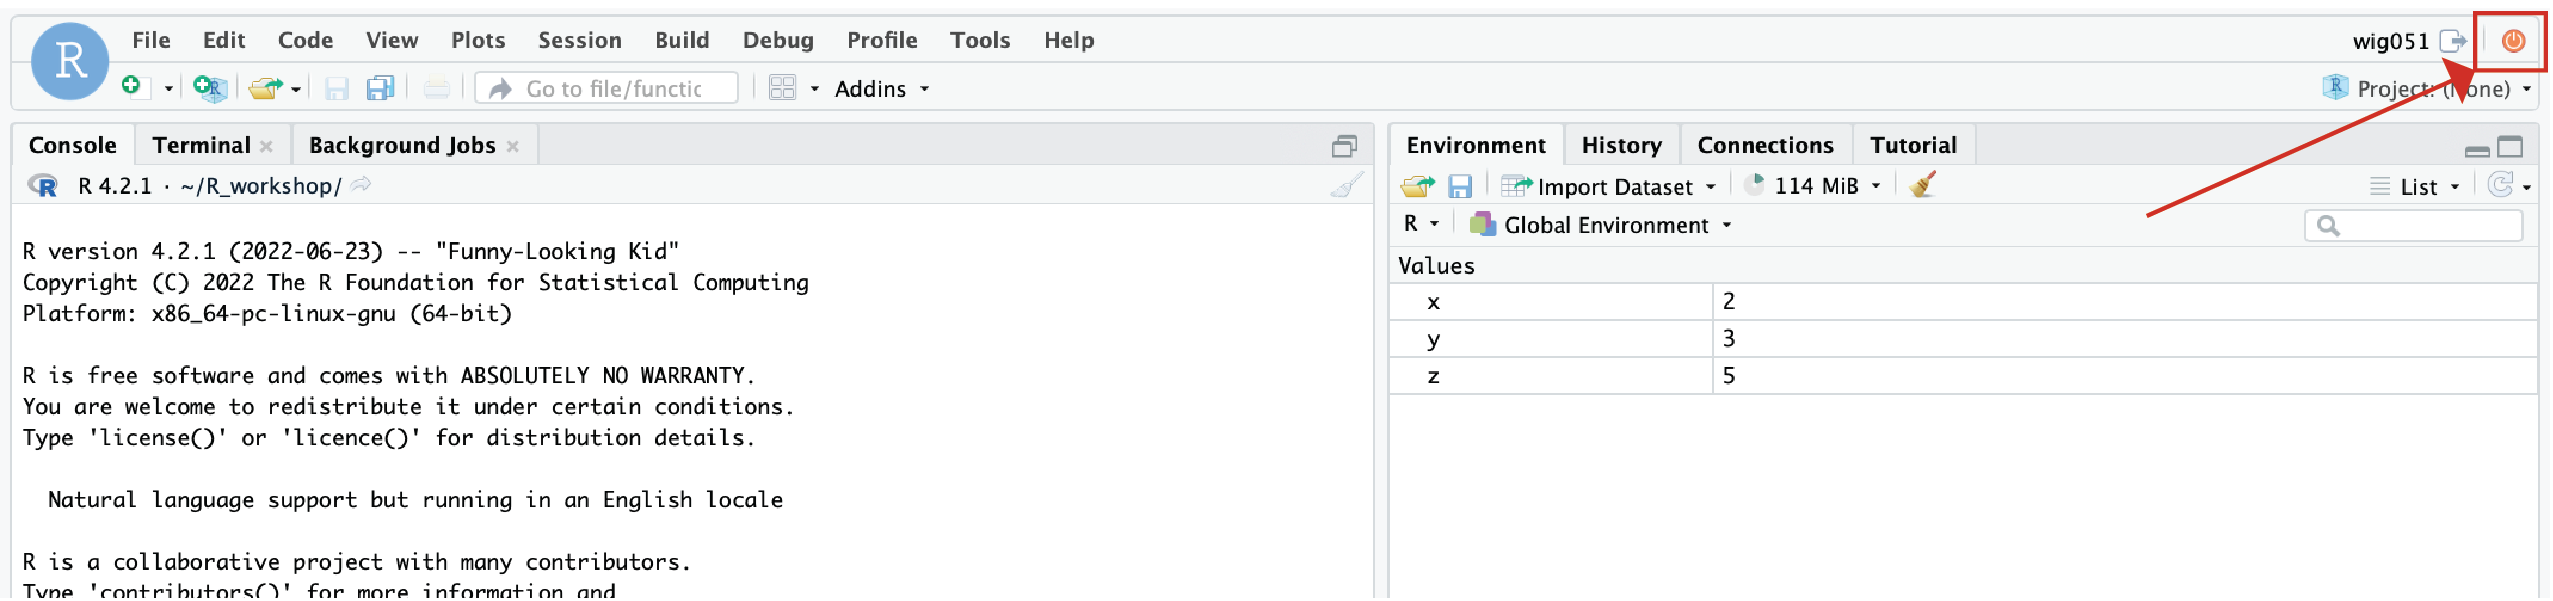The width and height of the screenshot is (2553, 601).
Task: Clear the console with the broom icon
Action: pos(1346,186)
